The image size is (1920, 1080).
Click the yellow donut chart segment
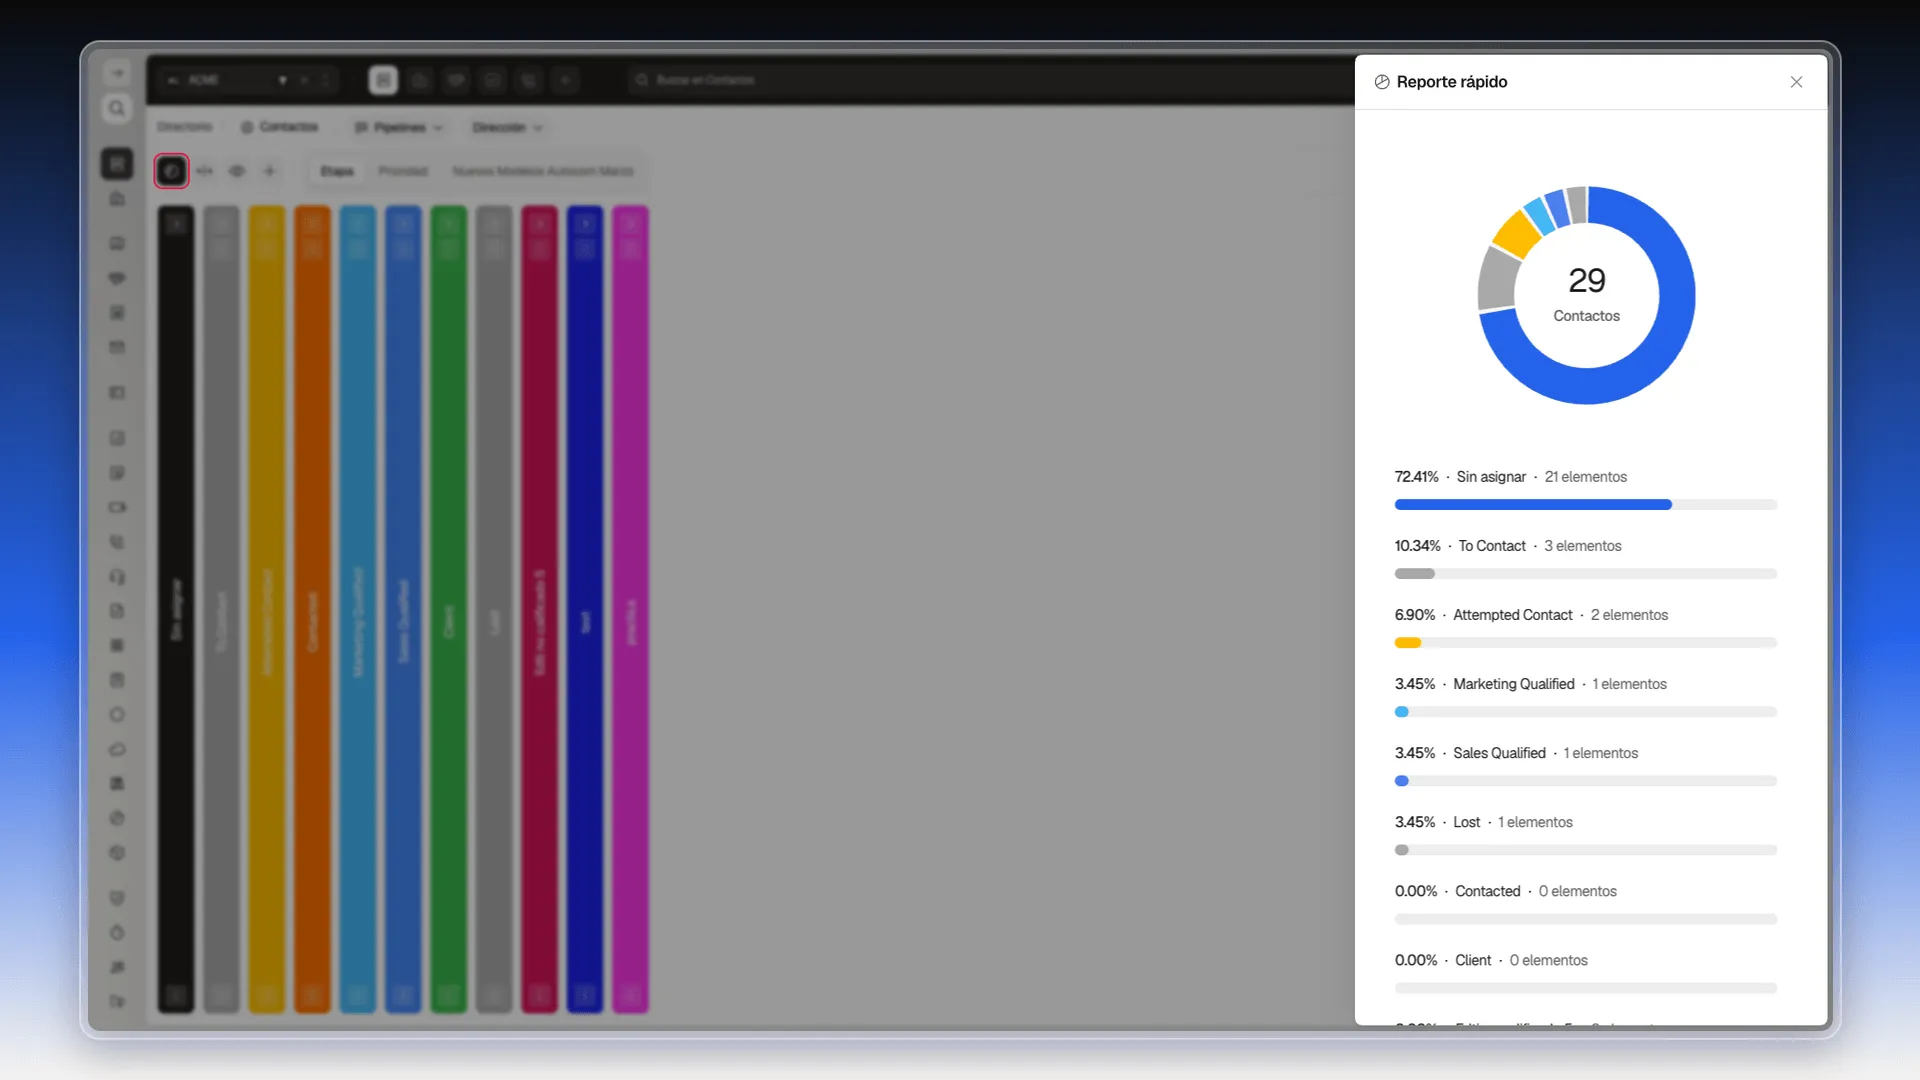tap(1515, 235)
